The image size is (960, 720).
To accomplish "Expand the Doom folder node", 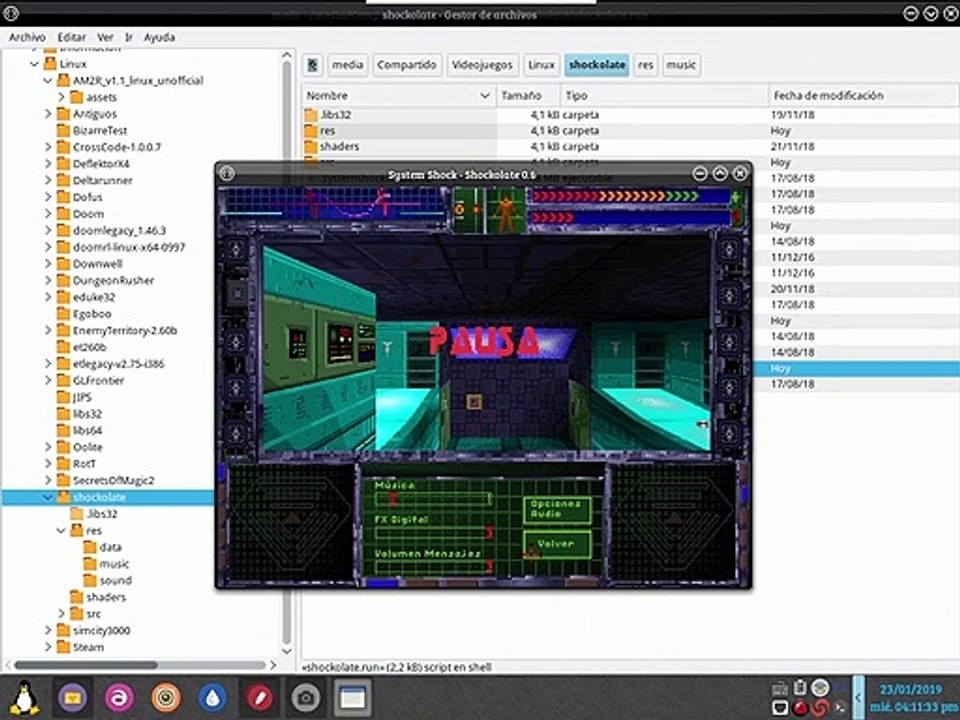I will coord(48,214).
